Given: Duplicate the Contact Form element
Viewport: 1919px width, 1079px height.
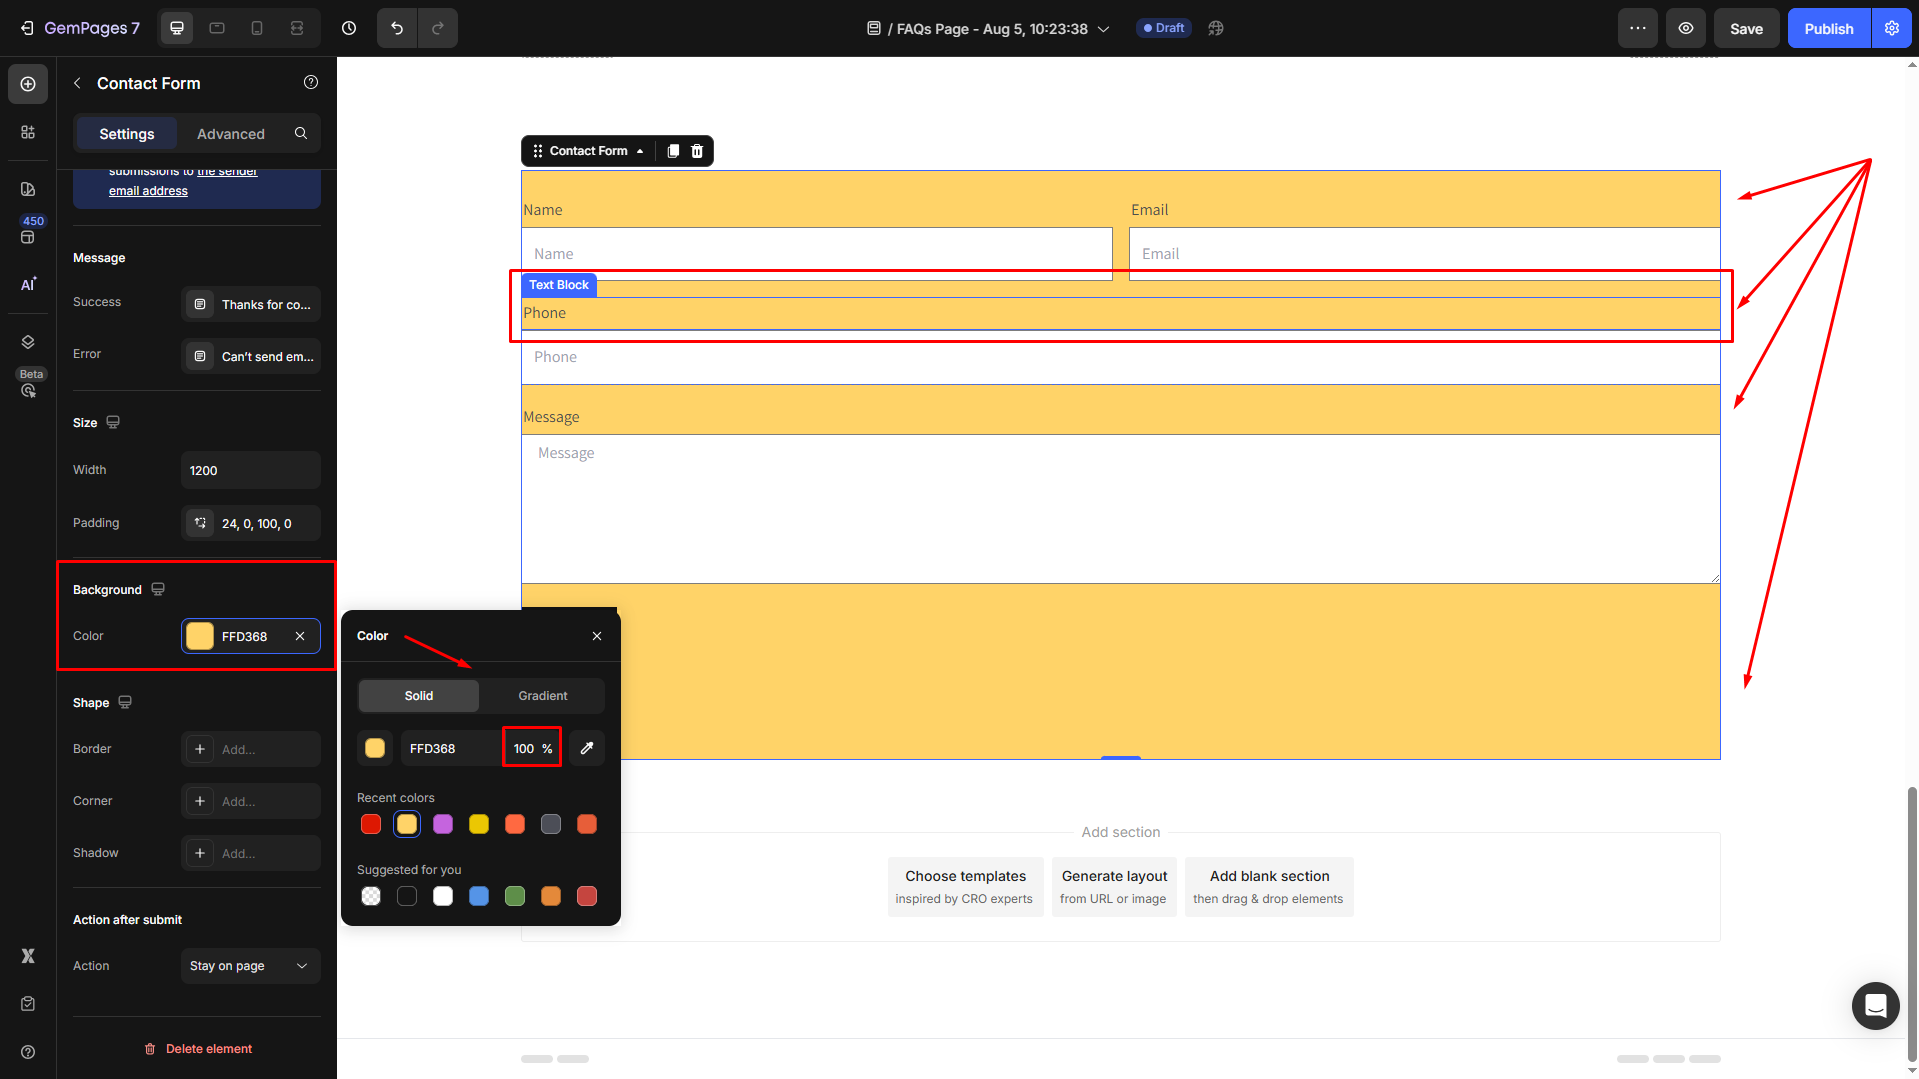Looking at the screenshot, I should [673, 151].
